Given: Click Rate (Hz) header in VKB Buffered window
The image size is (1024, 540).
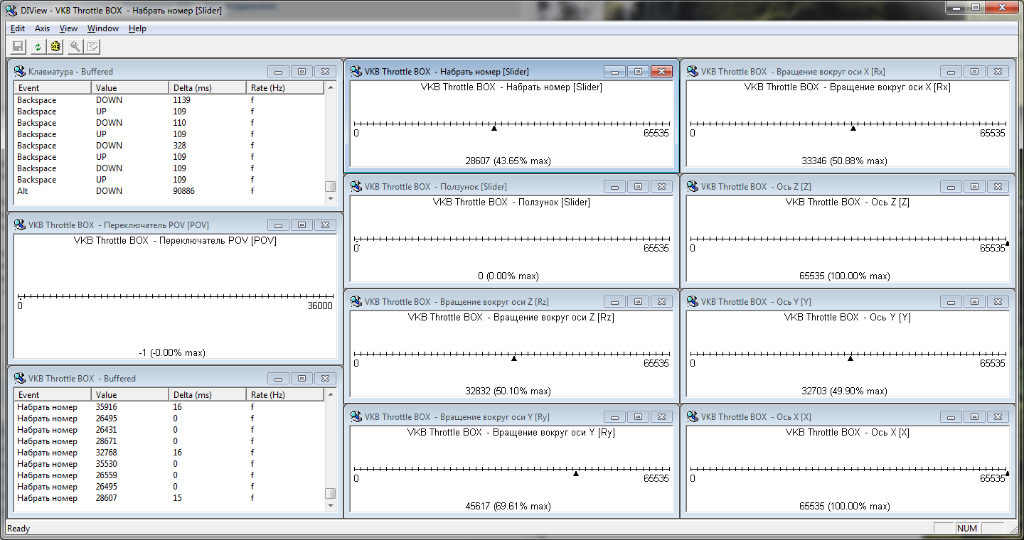Looking at the screenshot, I should [x=285, y=394].
